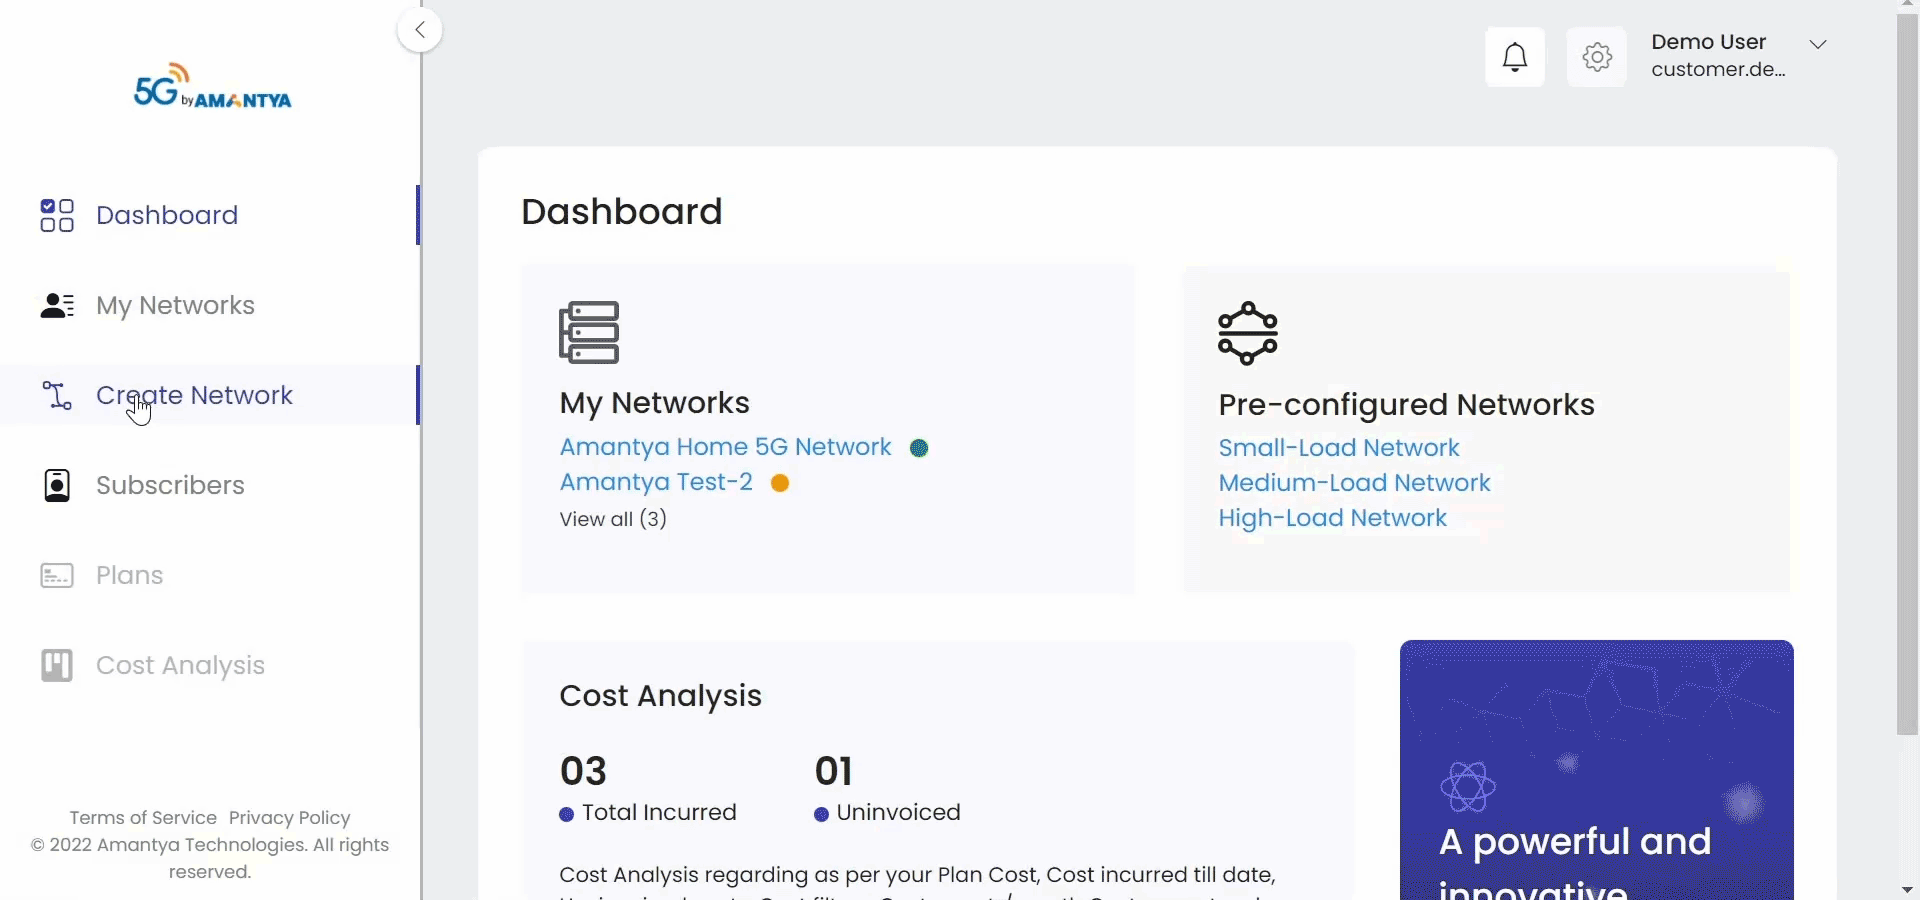
Task: Click the 03 Total Incurred value
Action: pos(584,771)
